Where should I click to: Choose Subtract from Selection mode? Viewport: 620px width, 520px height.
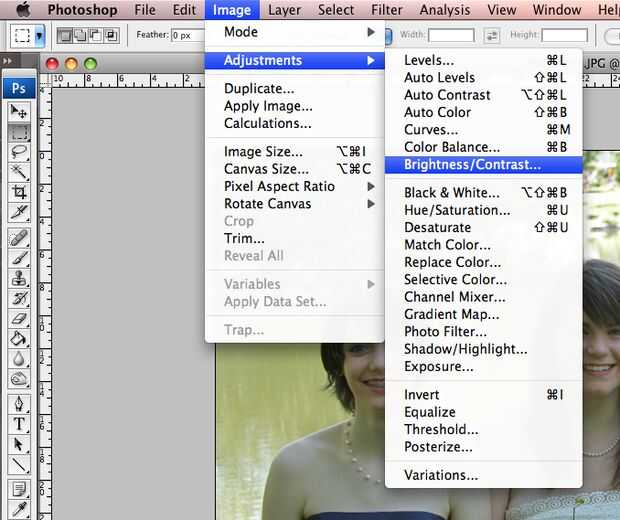95,36
